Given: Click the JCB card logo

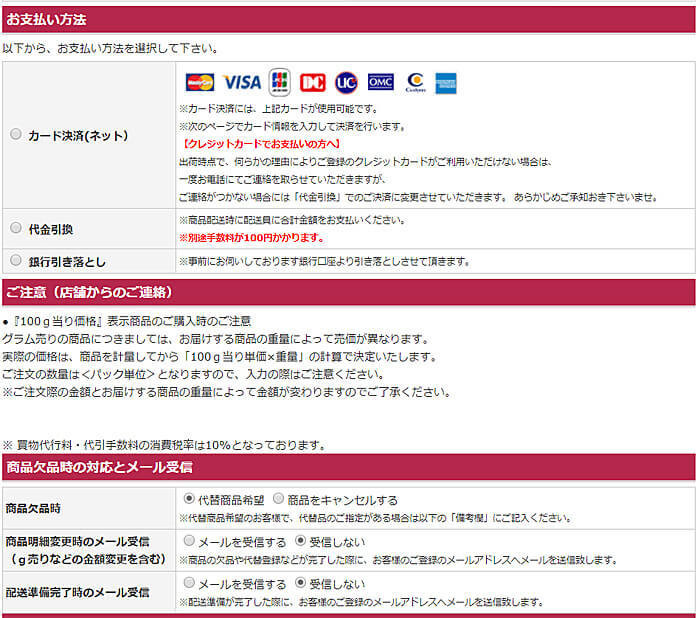Looking at the screenshot, I should [x=279, y=82].
